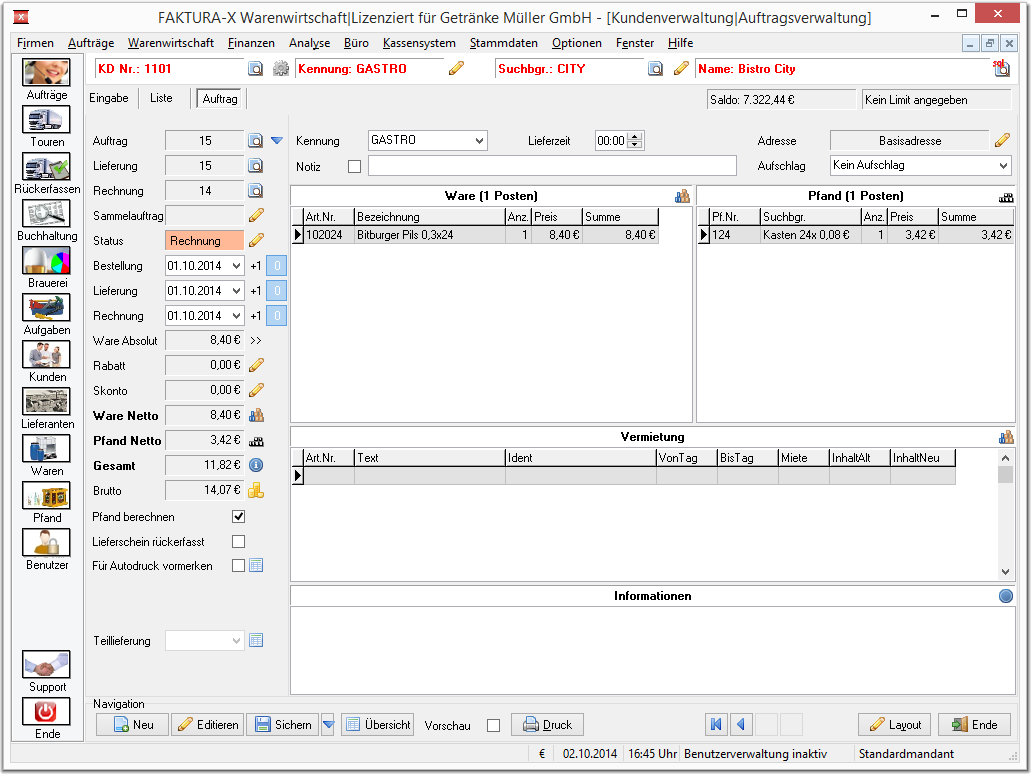Click the info icon next to Gesamt
Viewport: 1031px width, 774px height.
coord(256,465)
